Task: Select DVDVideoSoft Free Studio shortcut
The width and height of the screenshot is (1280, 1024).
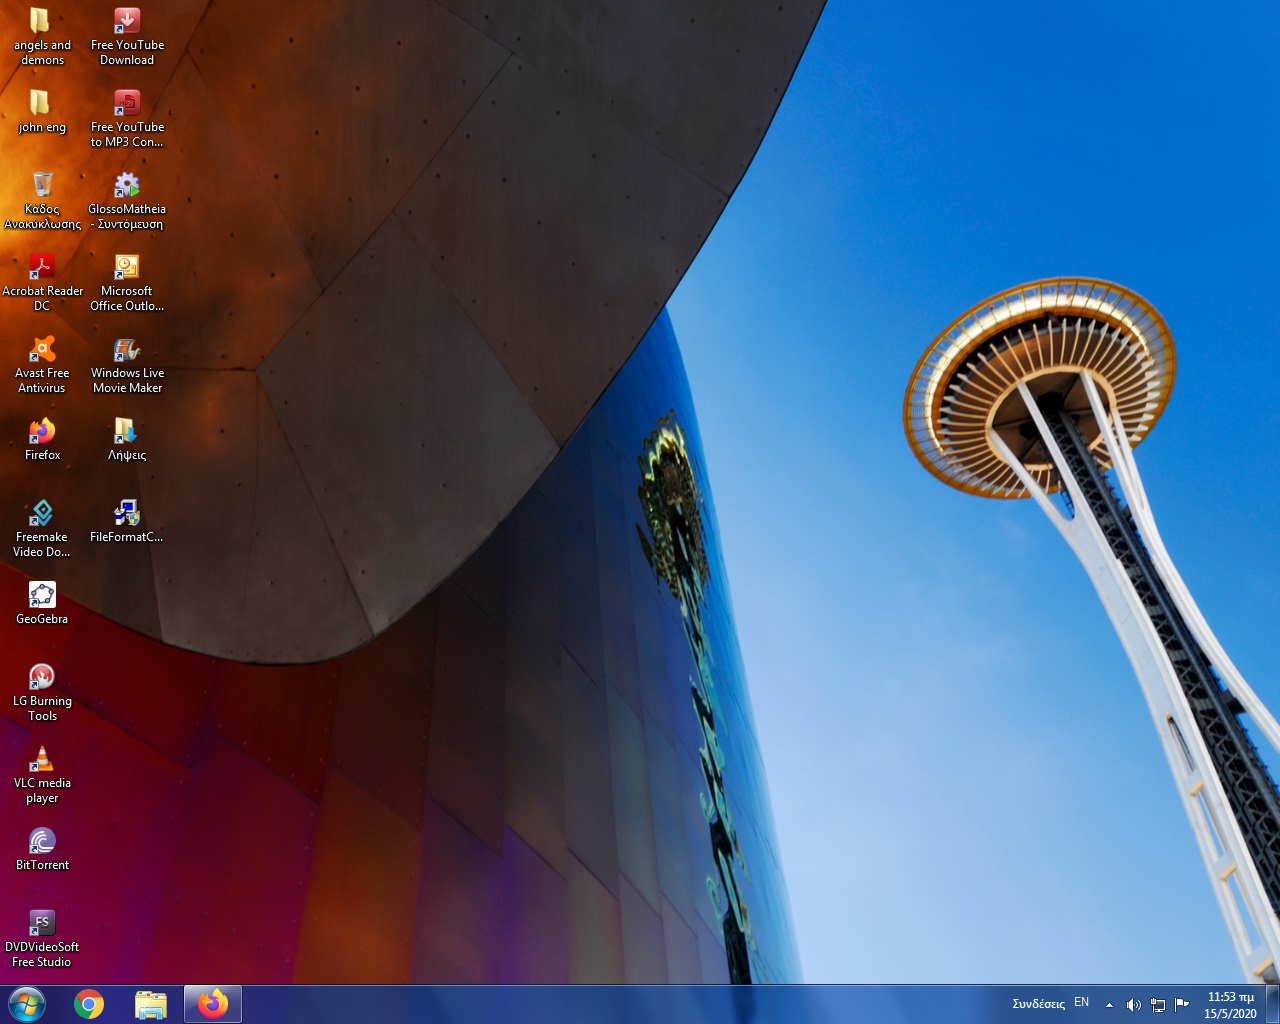Action: tap(42, 938)
